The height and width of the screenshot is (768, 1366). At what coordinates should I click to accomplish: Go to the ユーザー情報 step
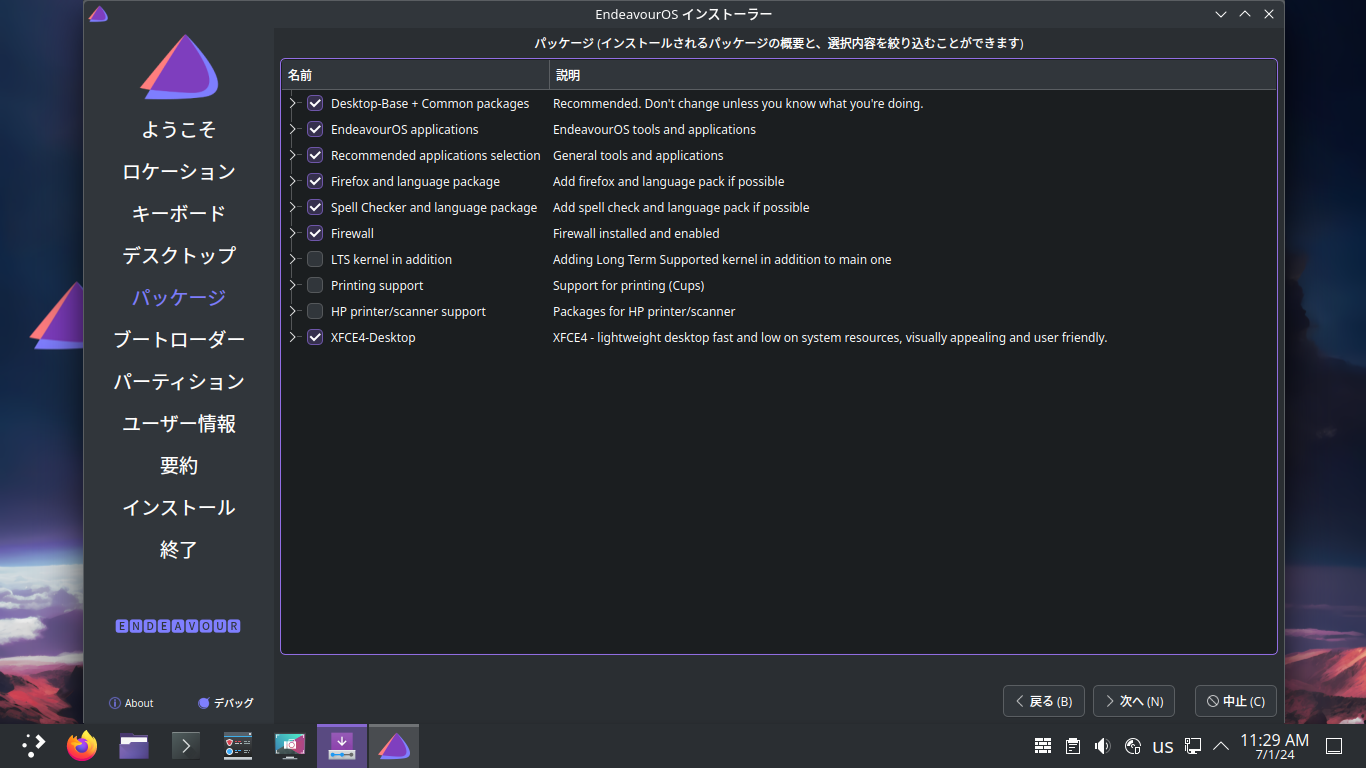pos(179,424)
